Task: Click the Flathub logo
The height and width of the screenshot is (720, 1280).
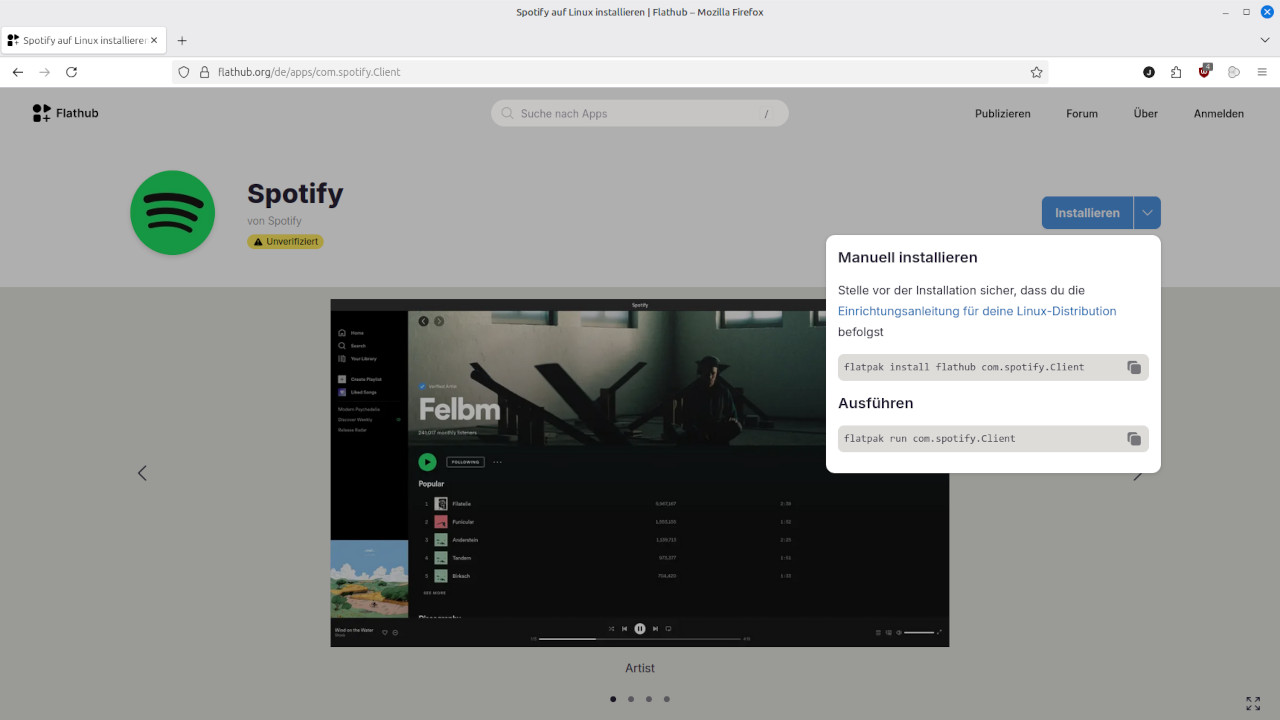Action: pyautogui.click(x=66, y=113)
